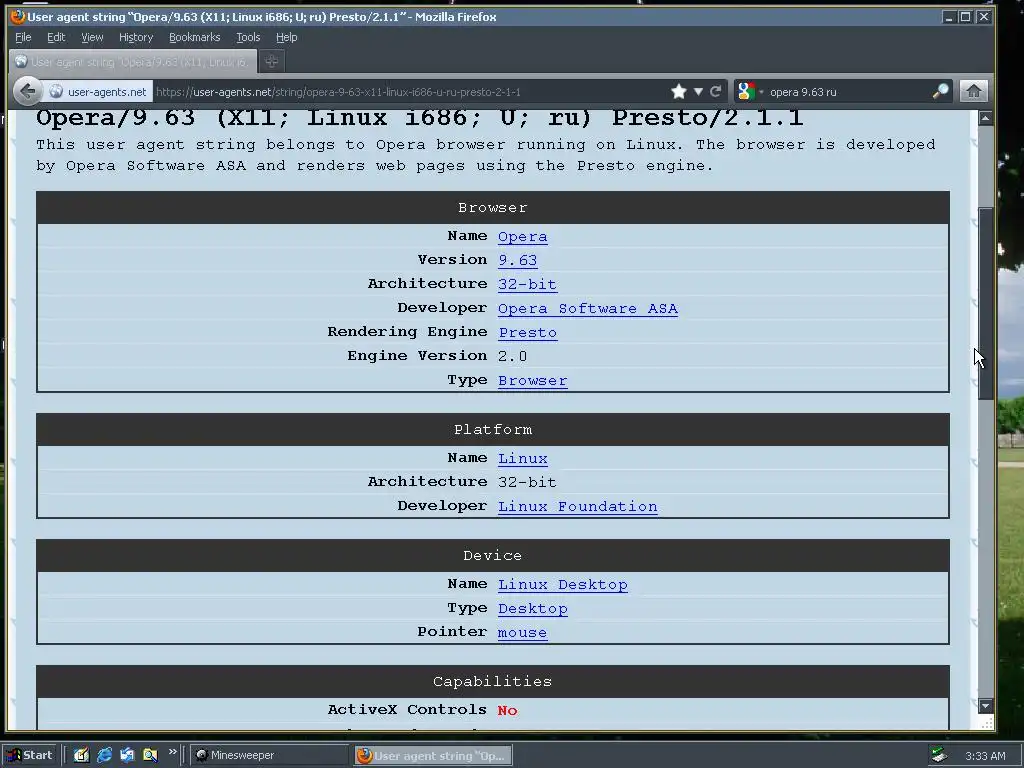Image resolution: width=1024 pixels, height=768 pixels.
Task: Open the View menu
Action: click(92, 37)
